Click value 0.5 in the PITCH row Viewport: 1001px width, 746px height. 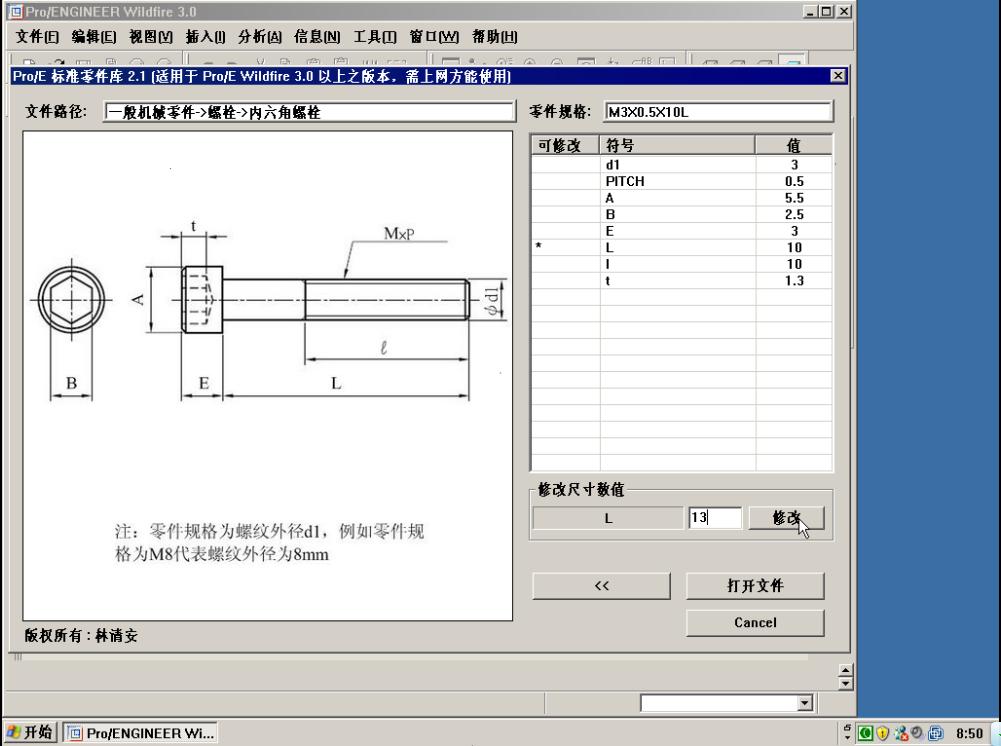794,181
